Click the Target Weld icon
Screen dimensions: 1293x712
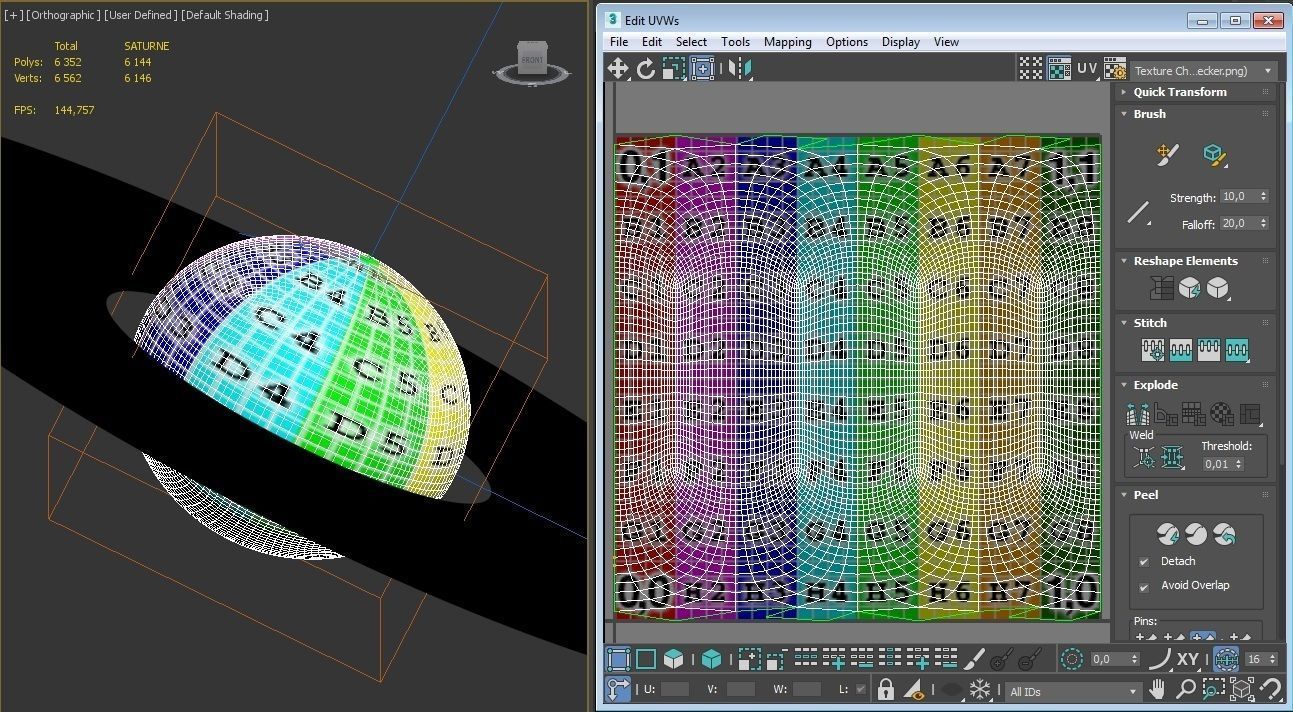(x=1144, y=458)
